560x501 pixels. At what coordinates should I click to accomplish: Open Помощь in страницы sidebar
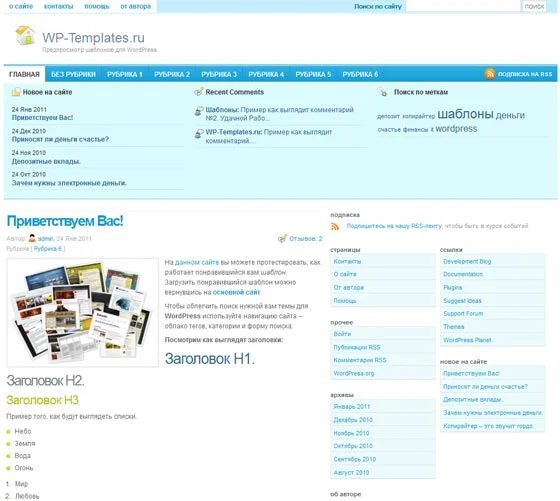[345, 301]
